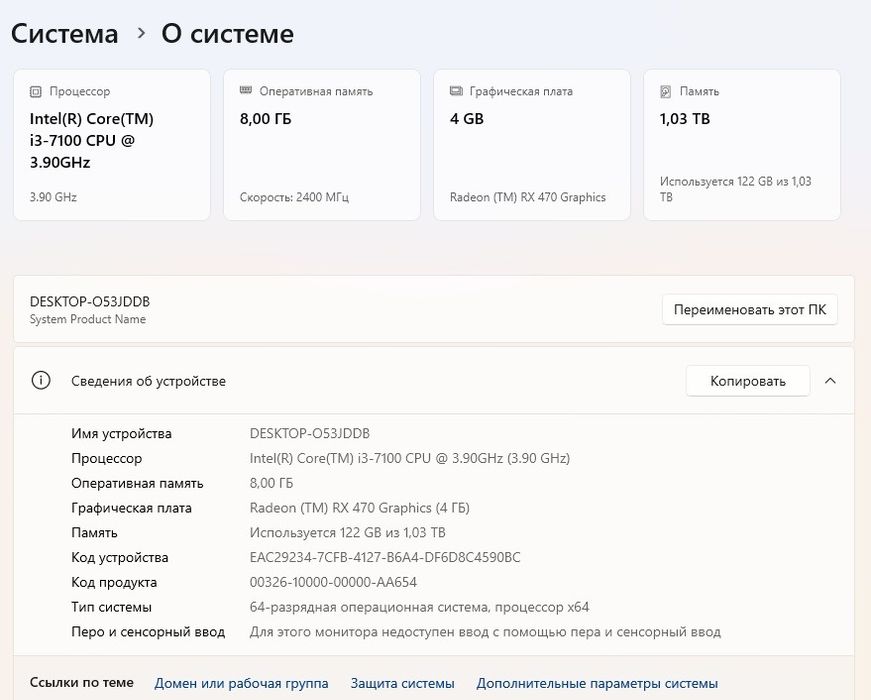Click the О системе breadcrumb title
This screenshot has height=700, width=871.
[227, 33]
